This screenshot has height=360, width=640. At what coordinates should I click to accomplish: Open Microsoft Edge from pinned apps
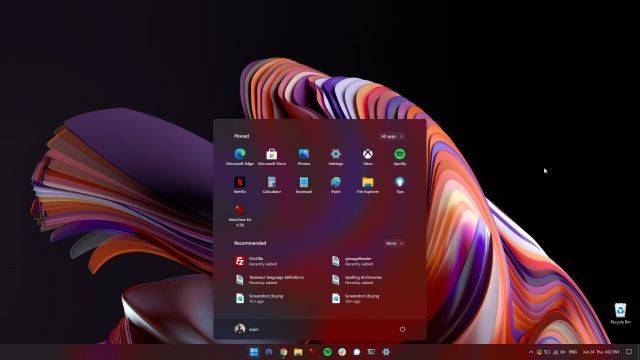(x=240, y=157)
